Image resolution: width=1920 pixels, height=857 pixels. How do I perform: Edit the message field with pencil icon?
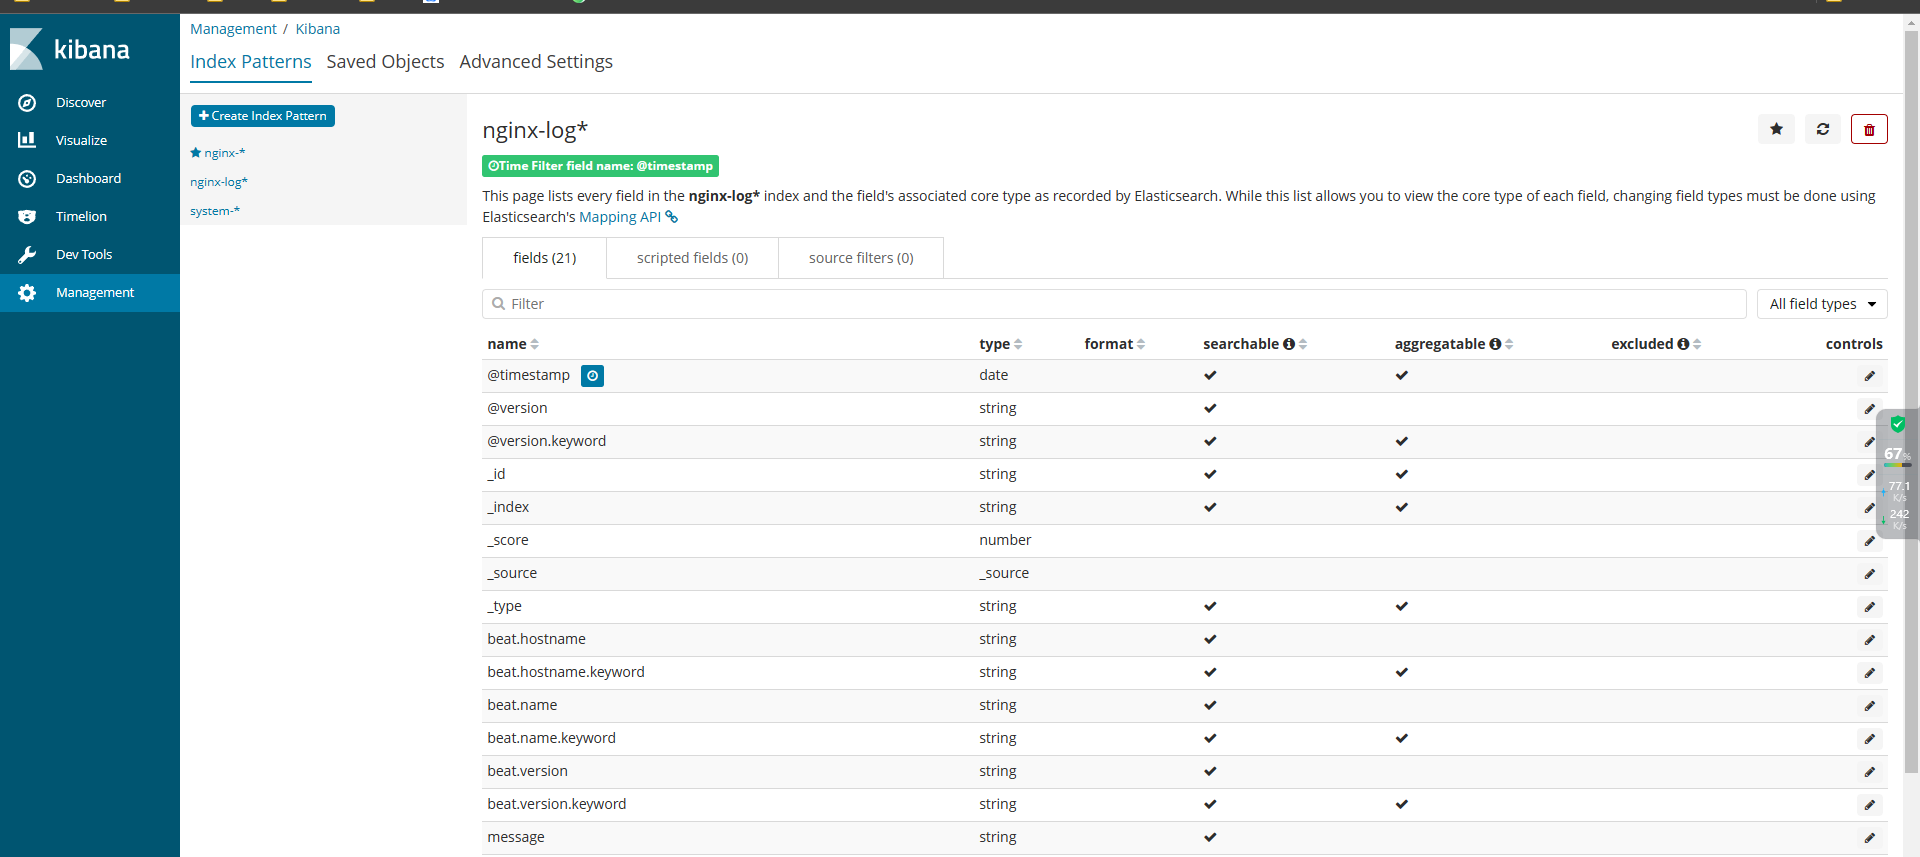click(x=1869, y=838)
